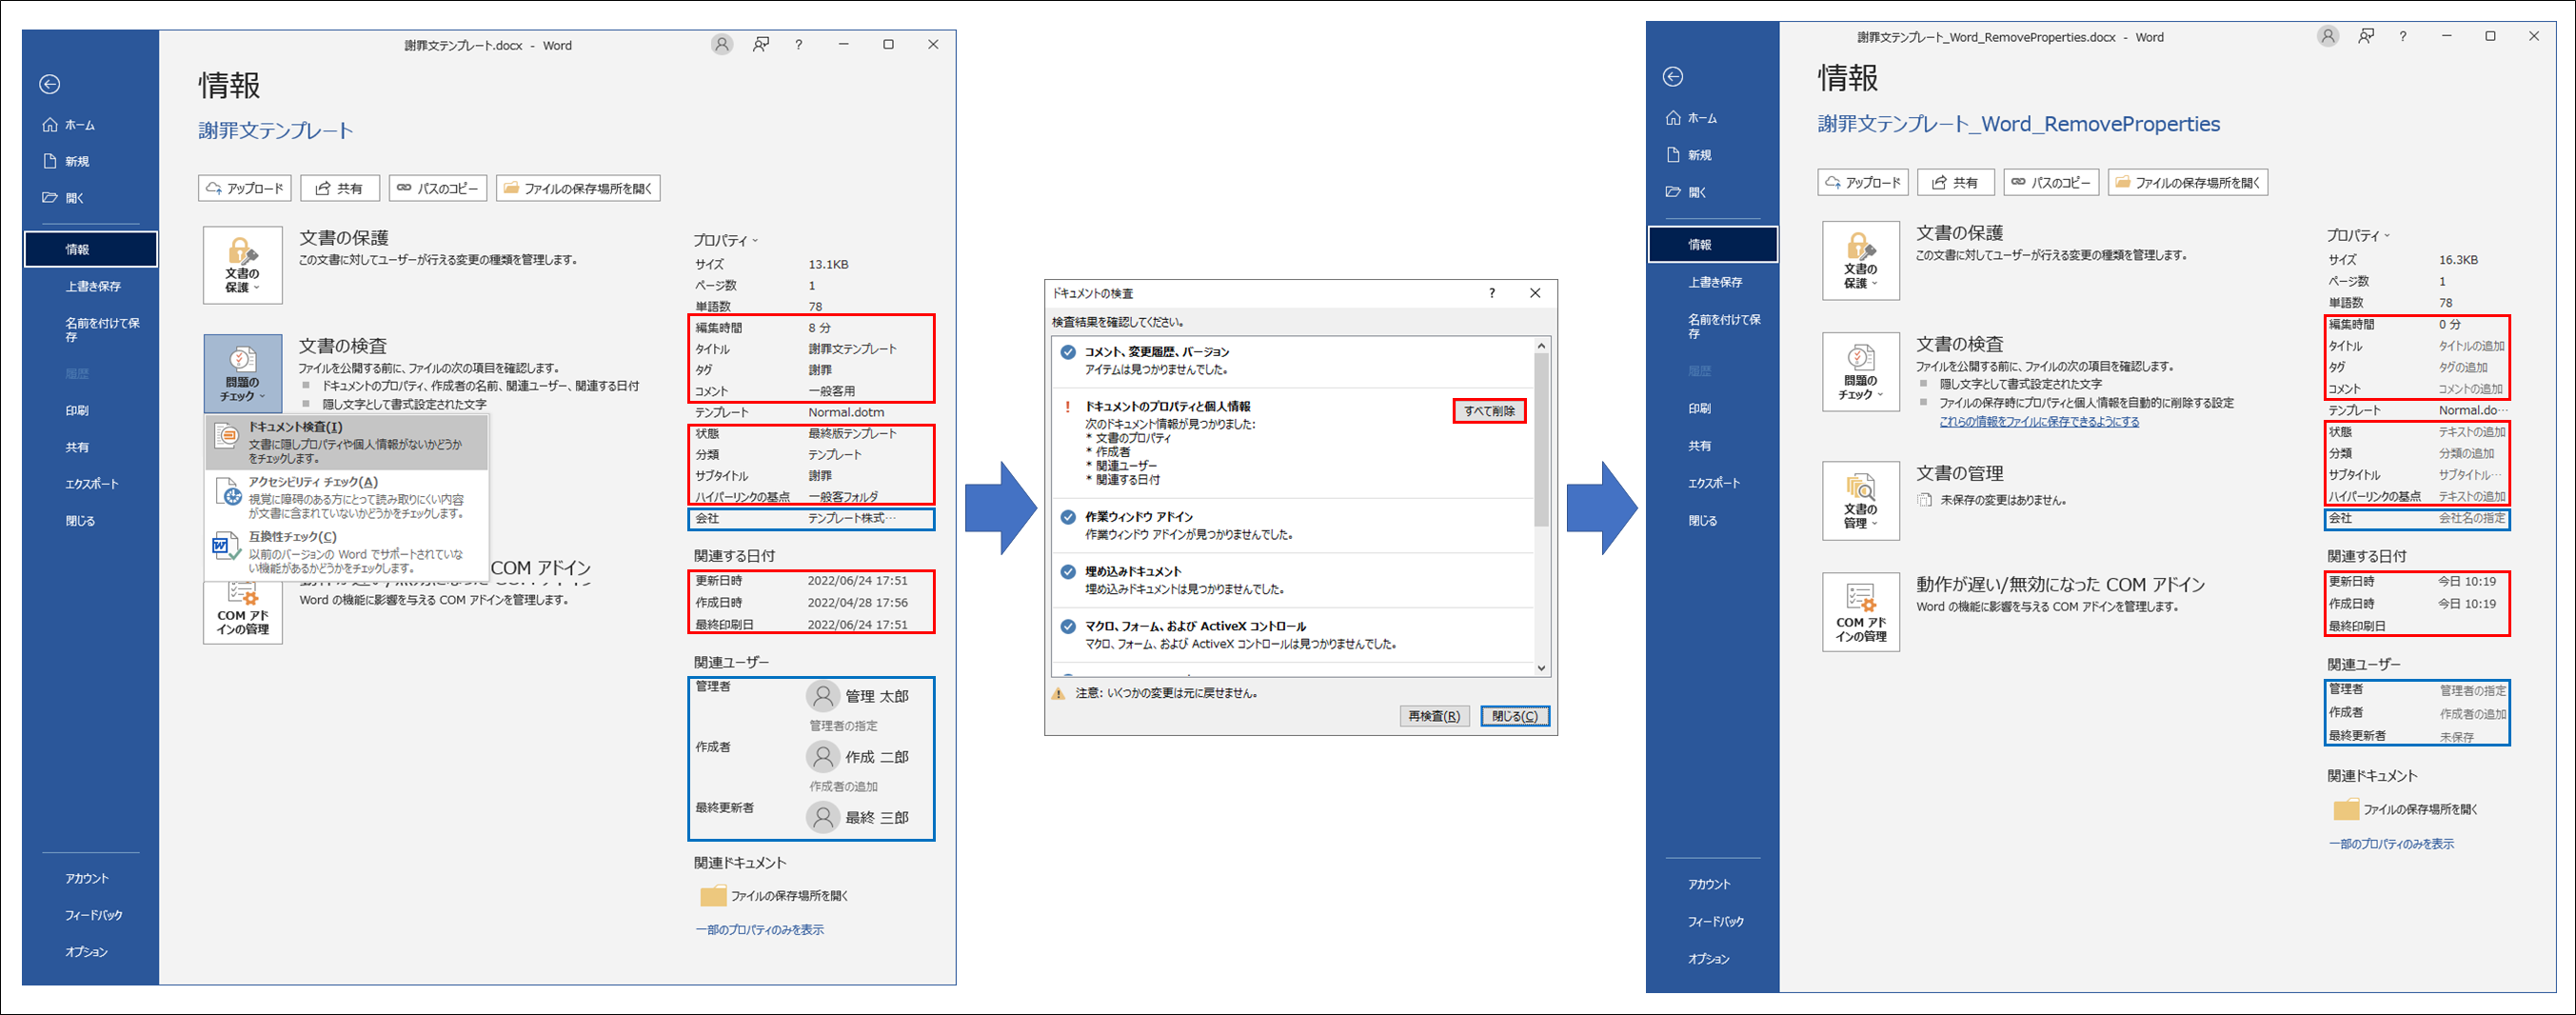Image resolution: width=2576 pixels, height=1015 pixels.
Task: Select 共有 in right window sidebar
Action: coord(1700,446)
